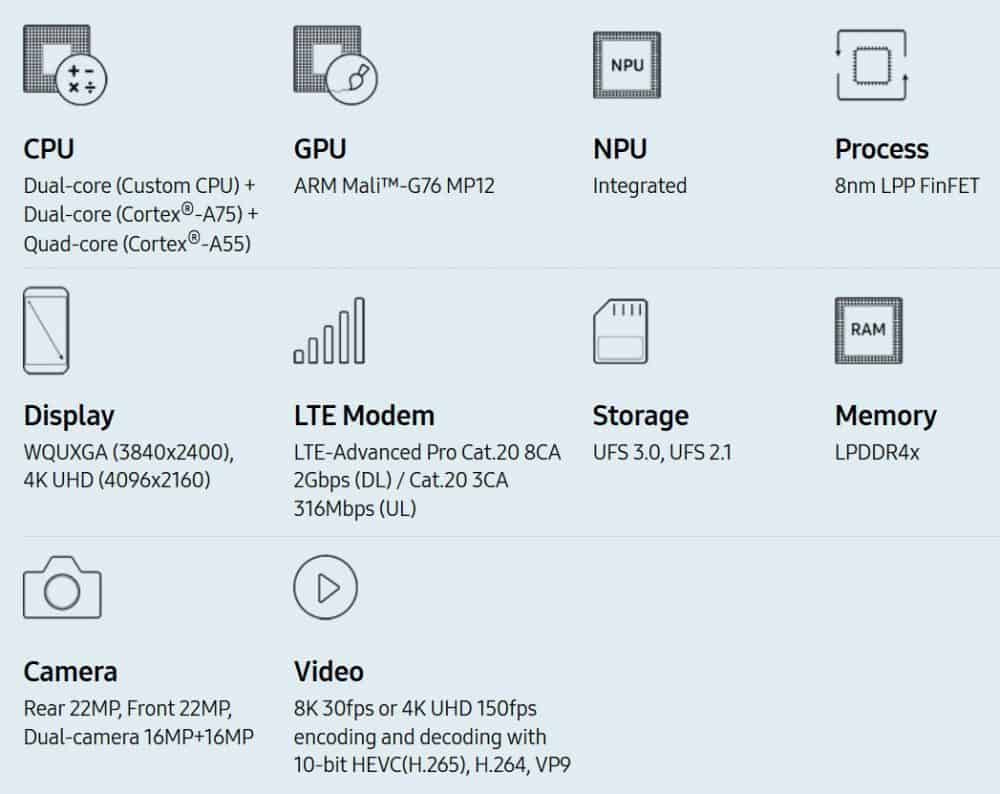Select the LTE Modem signal bars icon
The width and height of the screenshot is (1000, 794).
(x=329, y=330)
